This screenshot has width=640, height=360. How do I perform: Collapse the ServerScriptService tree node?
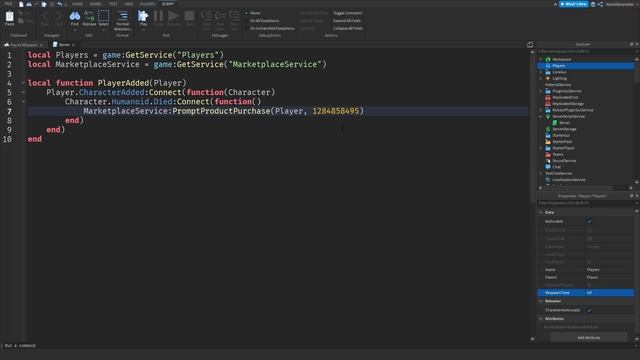coord(541,117)
